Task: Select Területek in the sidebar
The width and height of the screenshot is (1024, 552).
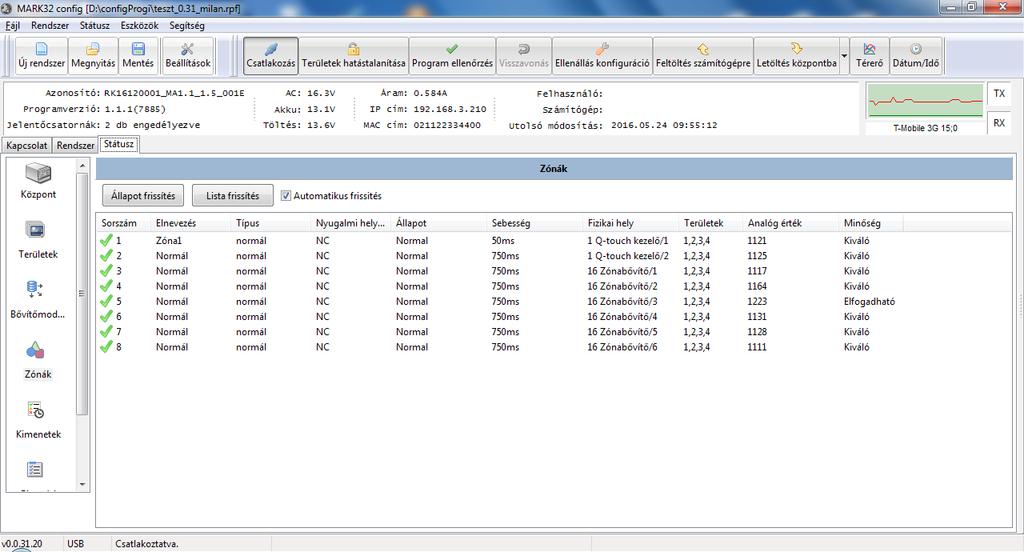Action: coord(38,240)
